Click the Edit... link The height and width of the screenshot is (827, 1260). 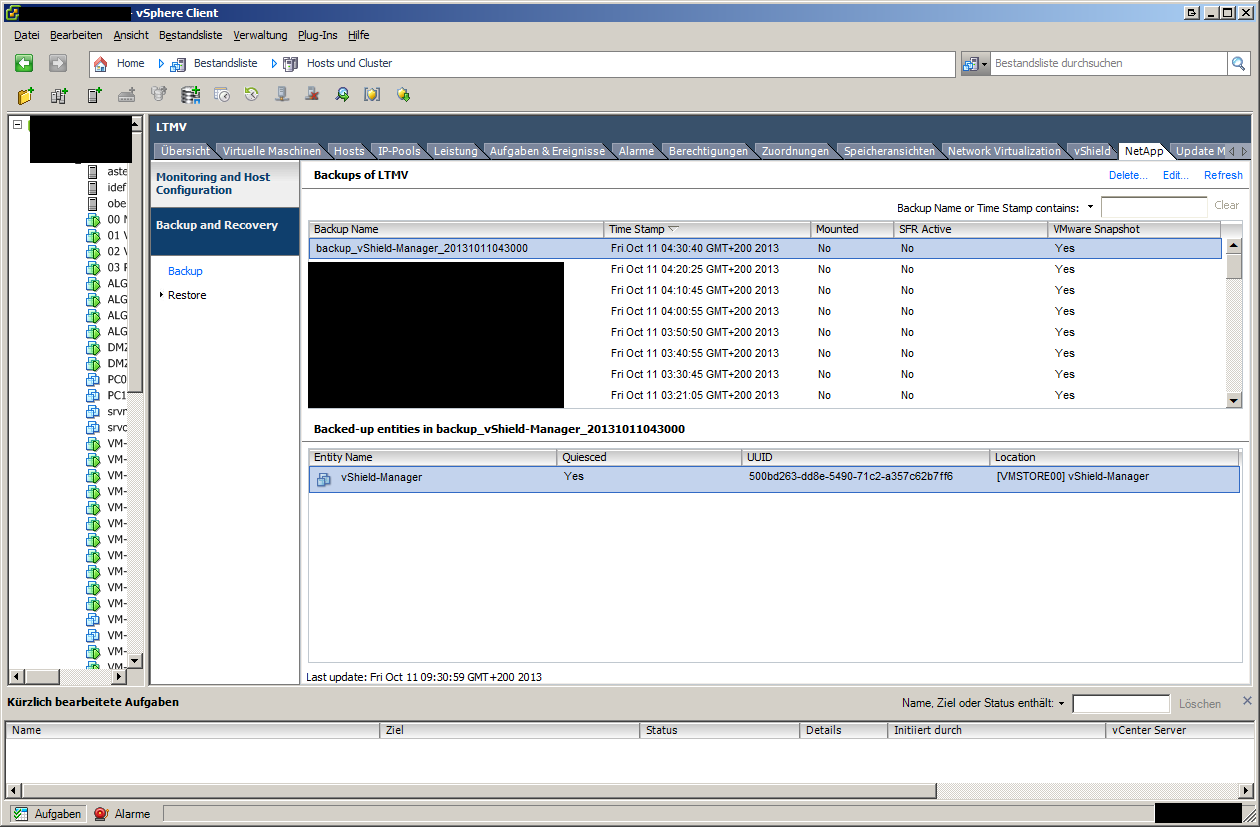click(x=1175, y=175)
